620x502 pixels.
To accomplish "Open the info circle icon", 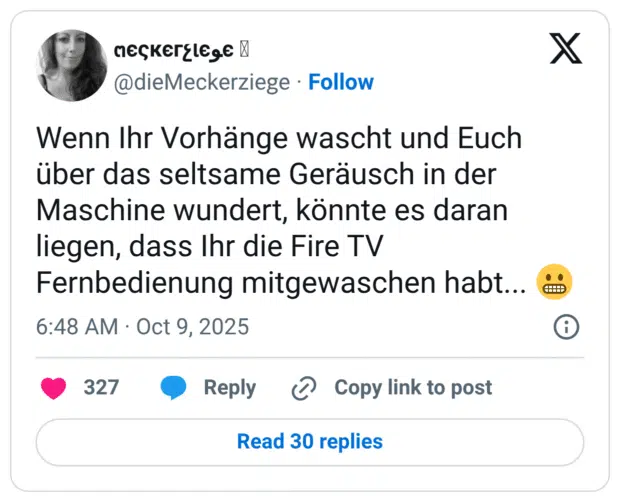I will (565, 327).
